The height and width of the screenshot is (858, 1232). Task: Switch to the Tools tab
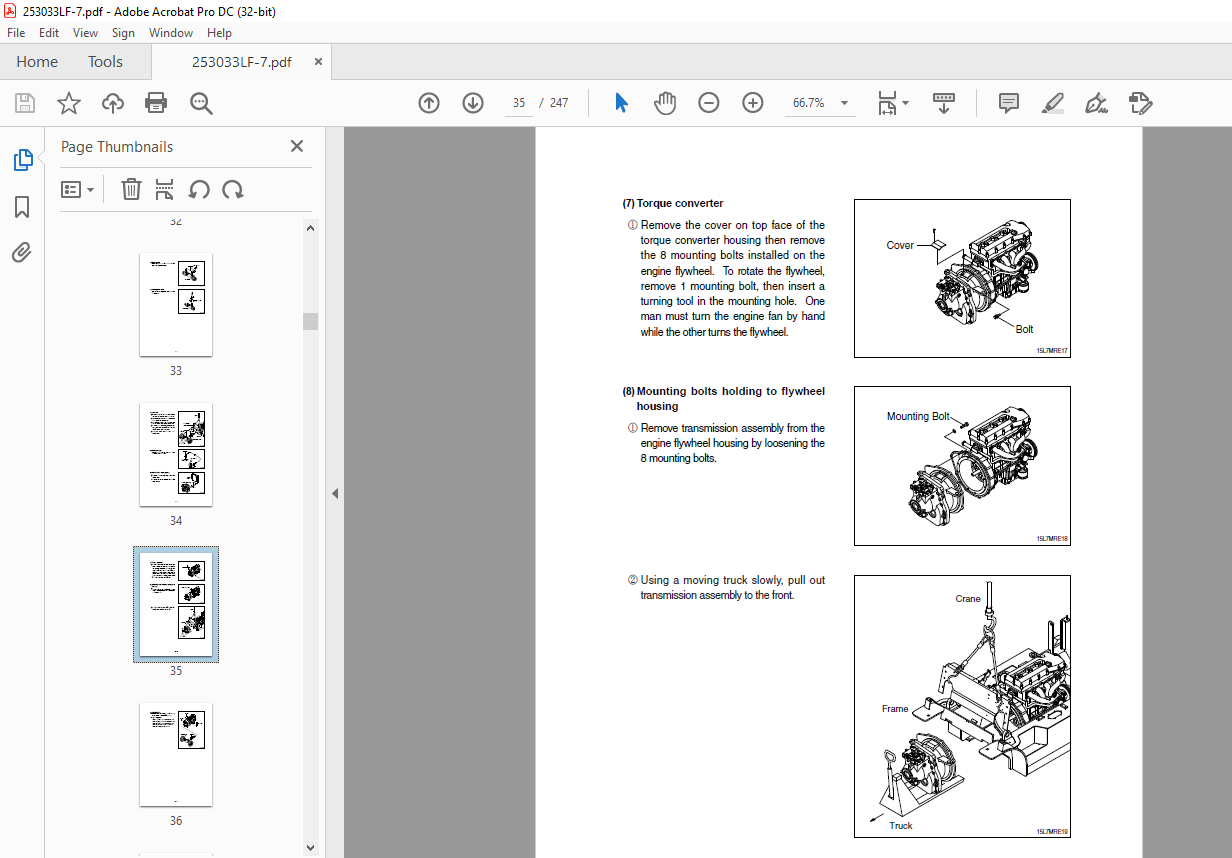point(105,62)
